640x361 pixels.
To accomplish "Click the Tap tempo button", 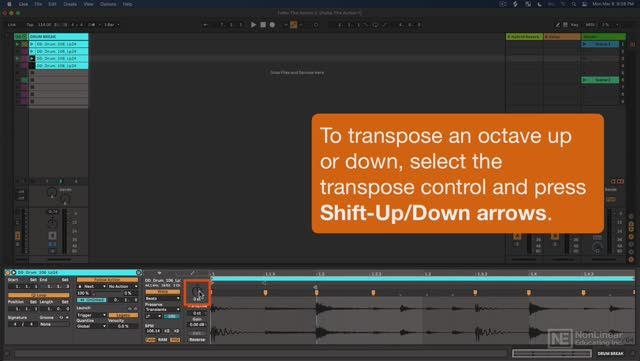I will pos(30,25).
